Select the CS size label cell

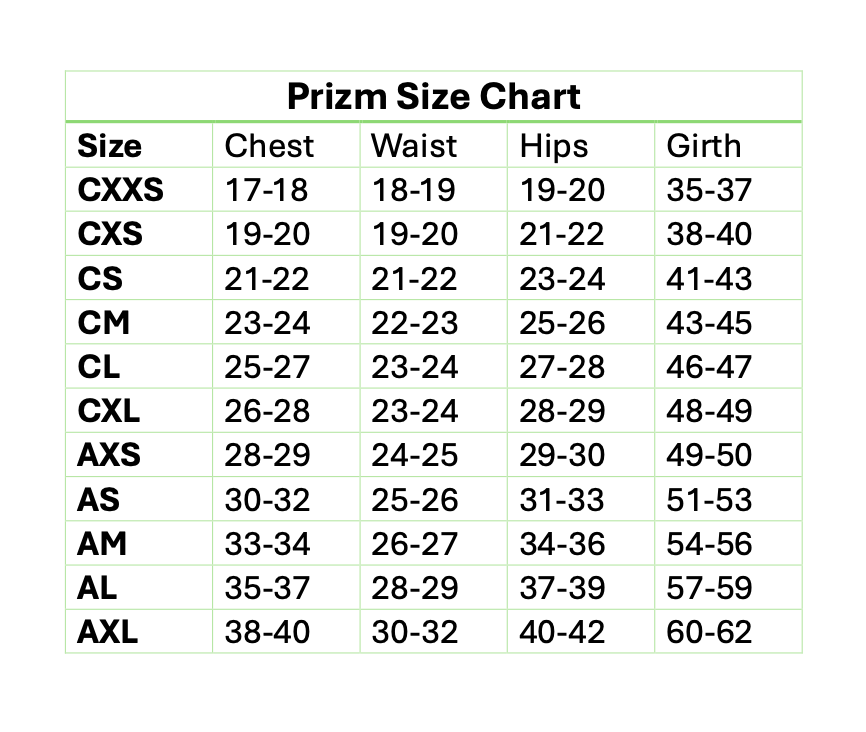tap(100, 278)
